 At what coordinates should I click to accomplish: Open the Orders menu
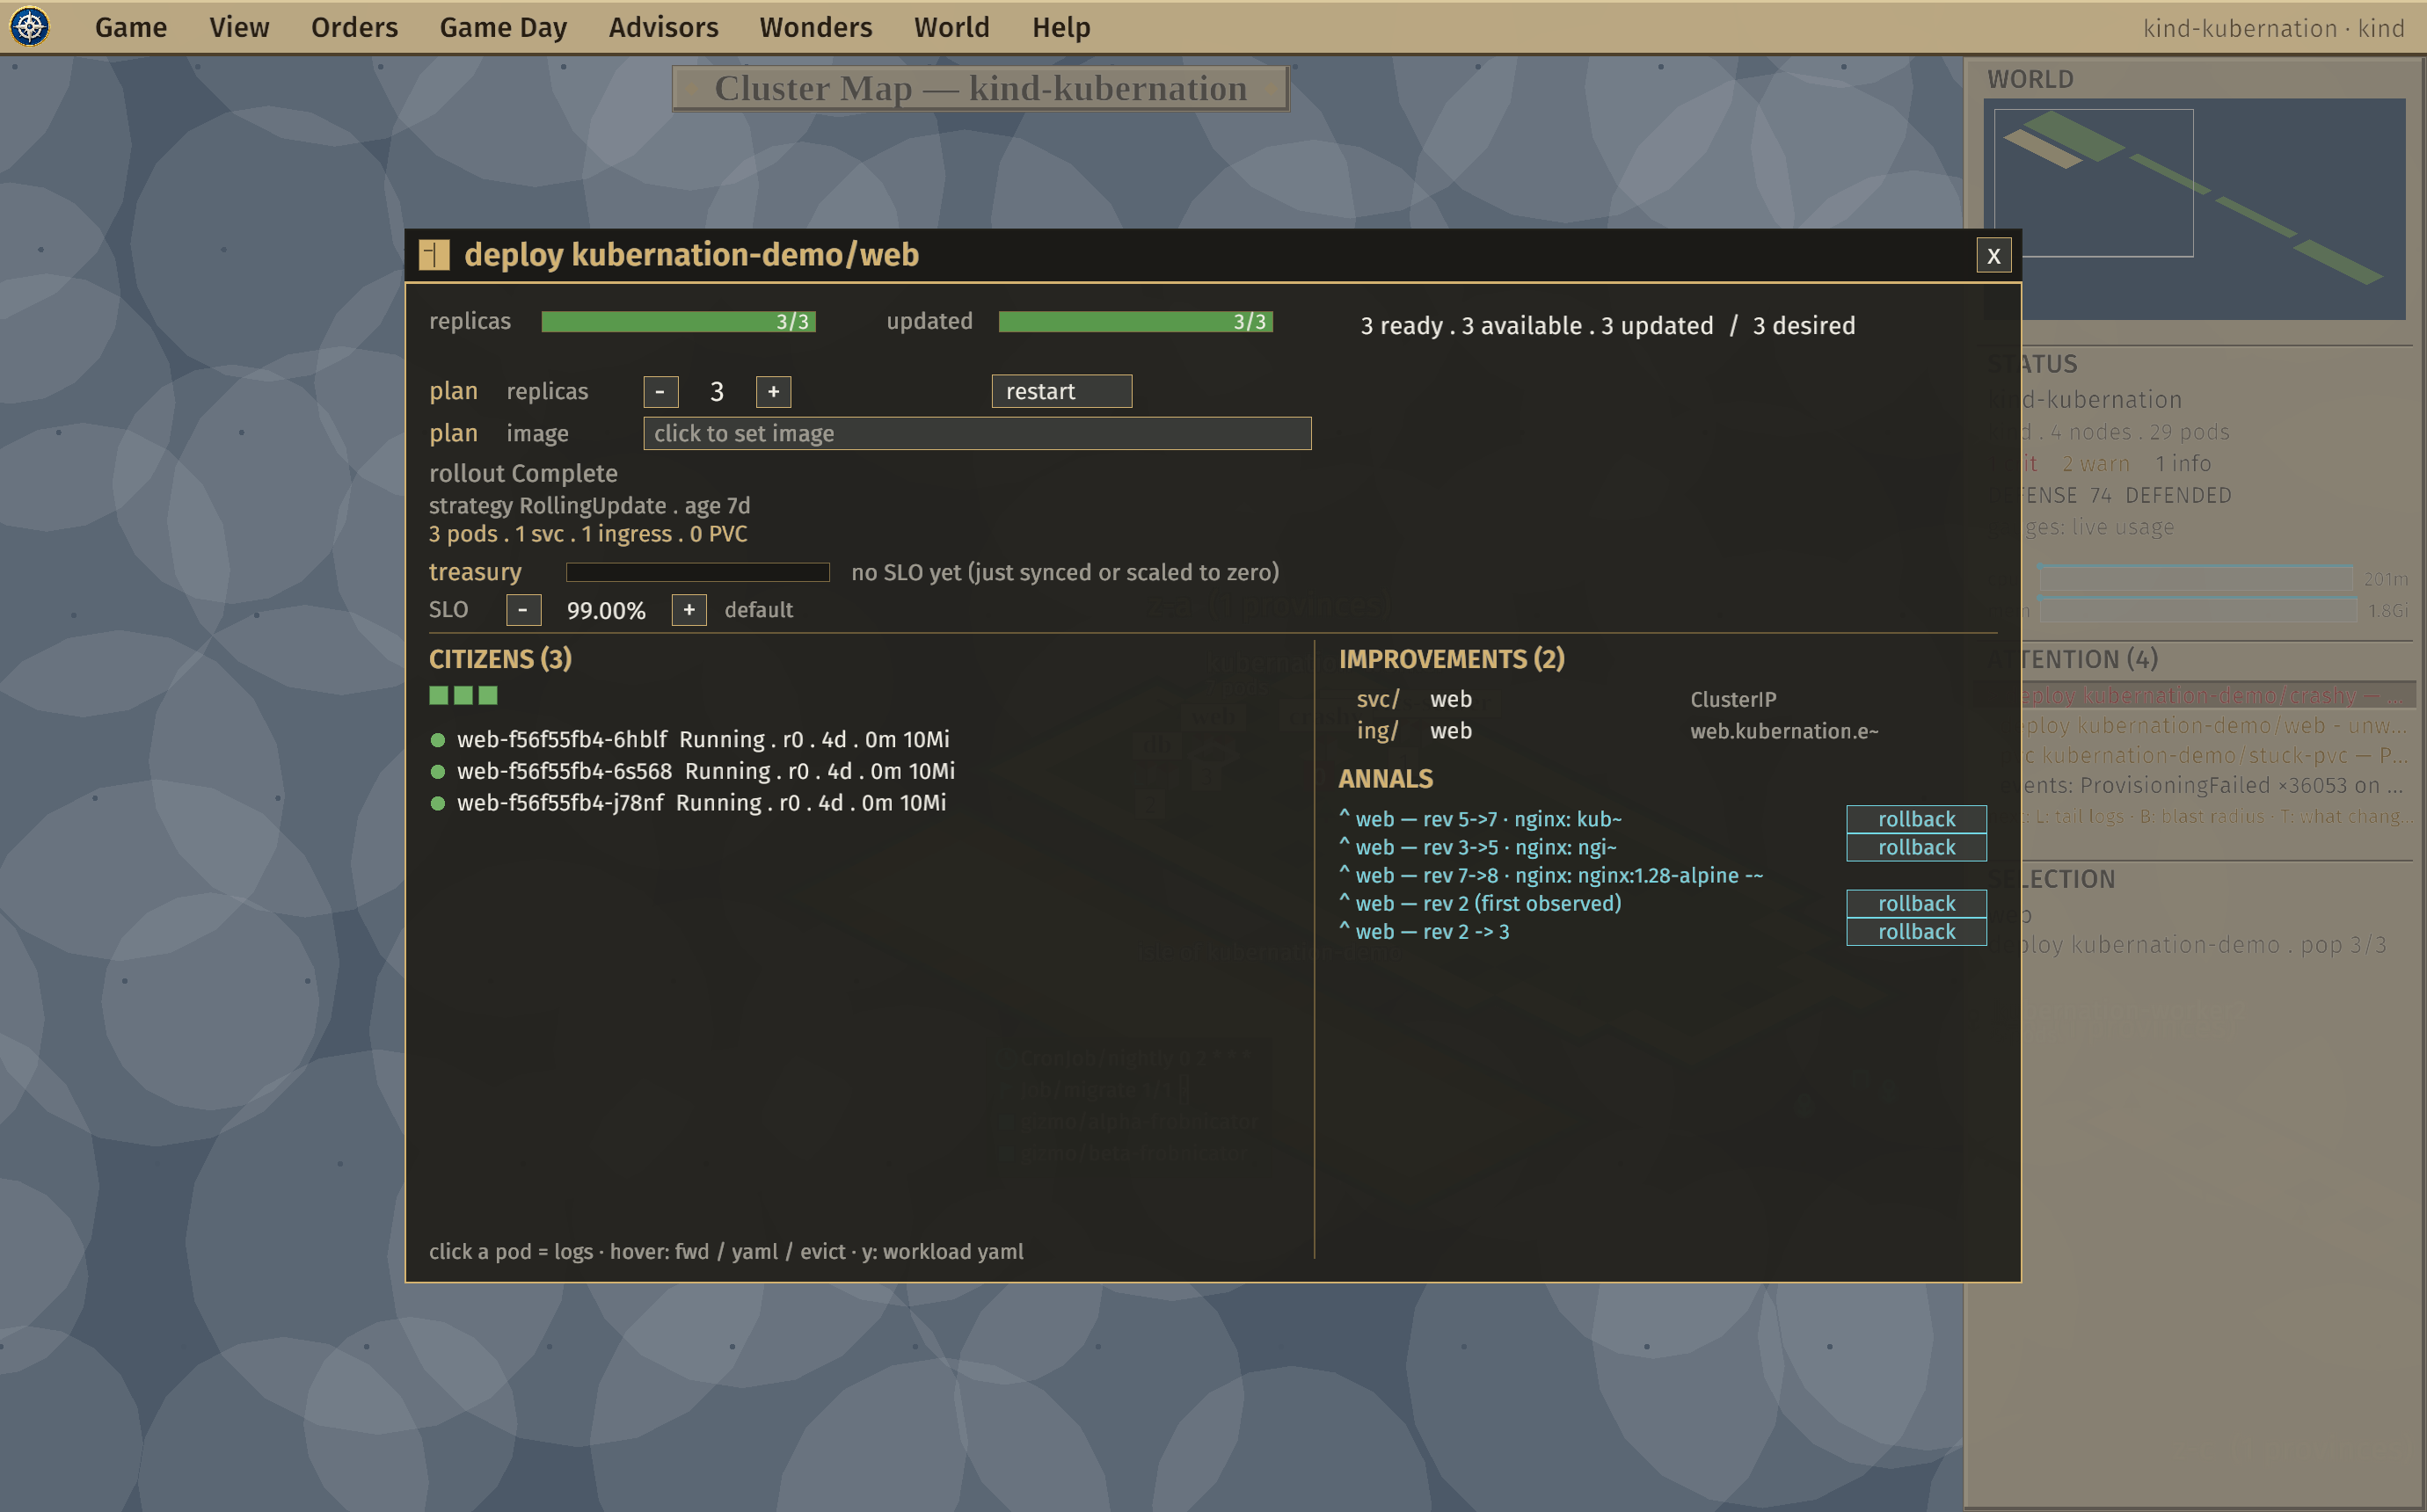click(x=354, y=27)
